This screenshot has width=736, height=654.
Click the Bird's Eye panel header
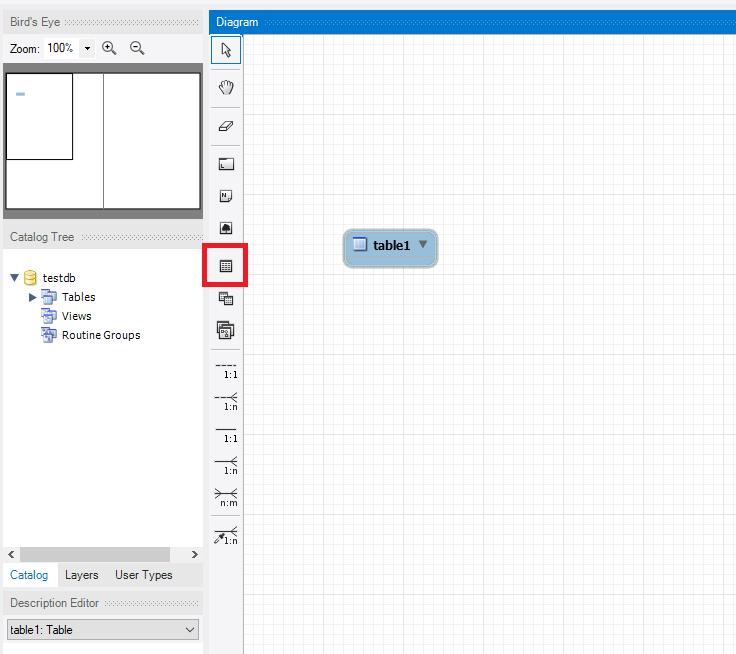tap(103, 22)
